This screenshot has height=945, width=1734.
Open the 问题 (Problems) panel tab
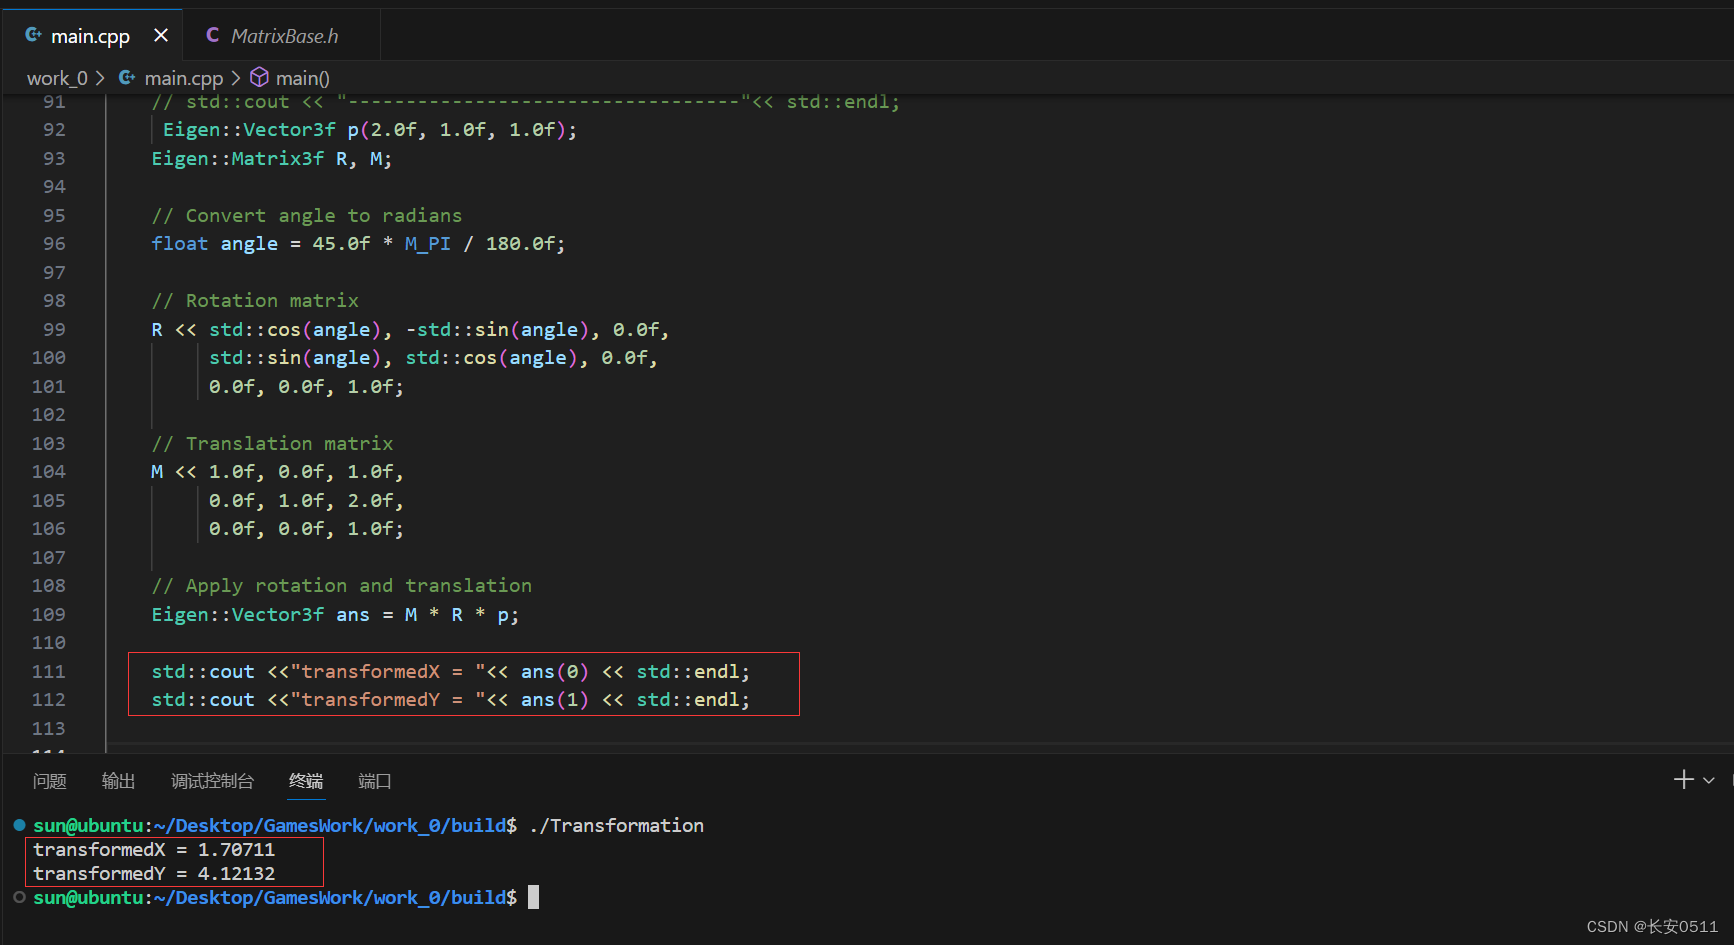click(49, 781)
